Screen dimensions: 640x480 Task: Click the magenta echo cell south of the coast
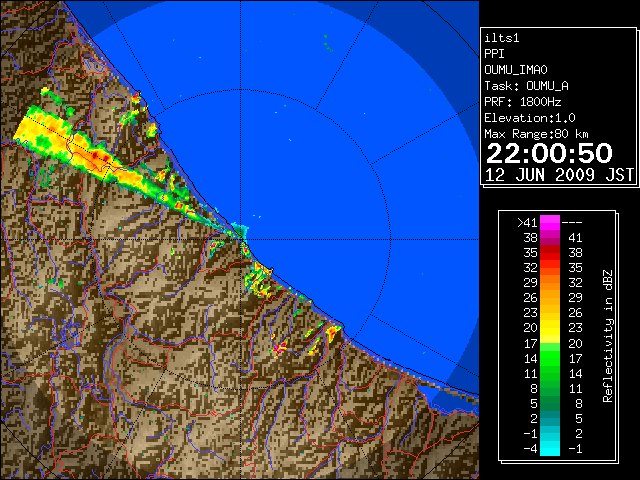(280, 348)
